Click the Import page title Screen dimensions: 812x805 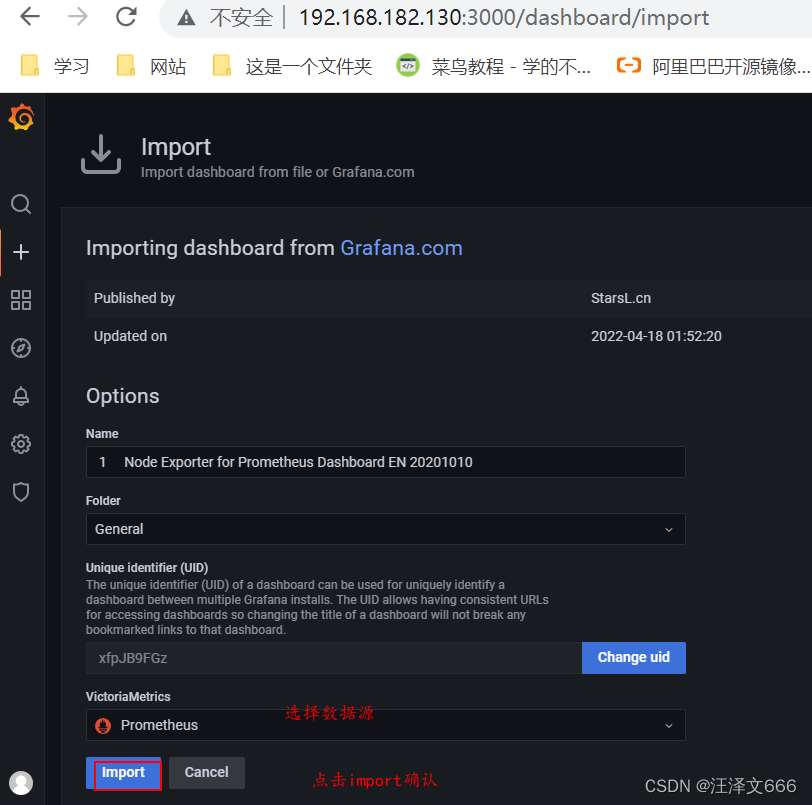click(x=176, y=147)
